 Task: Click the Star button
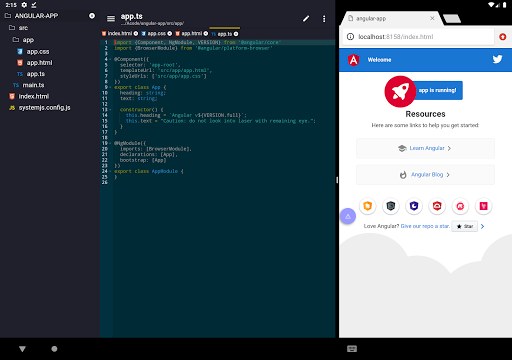(x=465, y=226)
